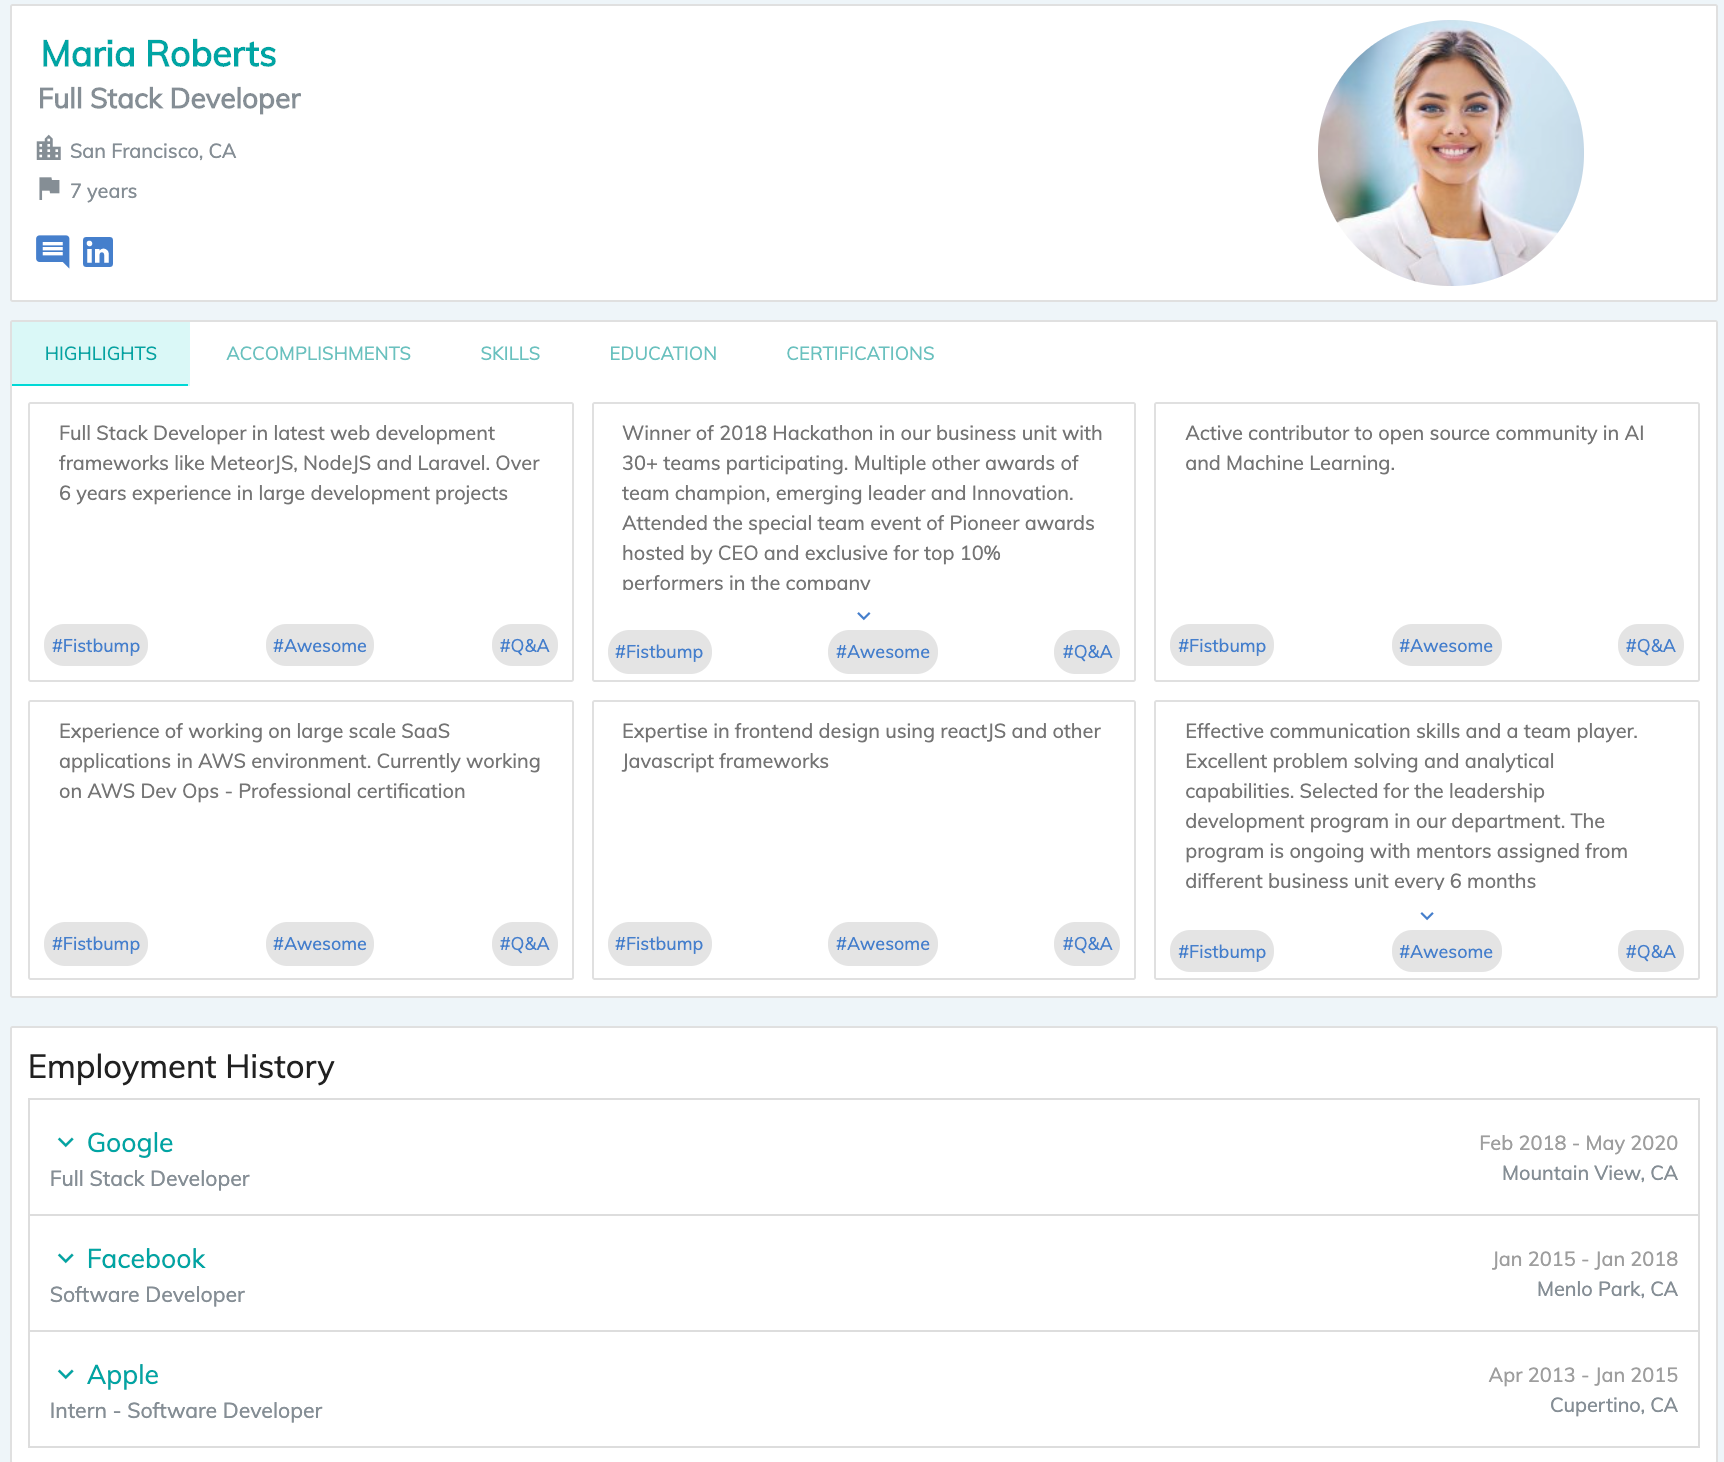The width and height of the screenshot is (1724, 1462).
Task: Fistbump the reactJS frontend card
Action: [x=659, y=944]
